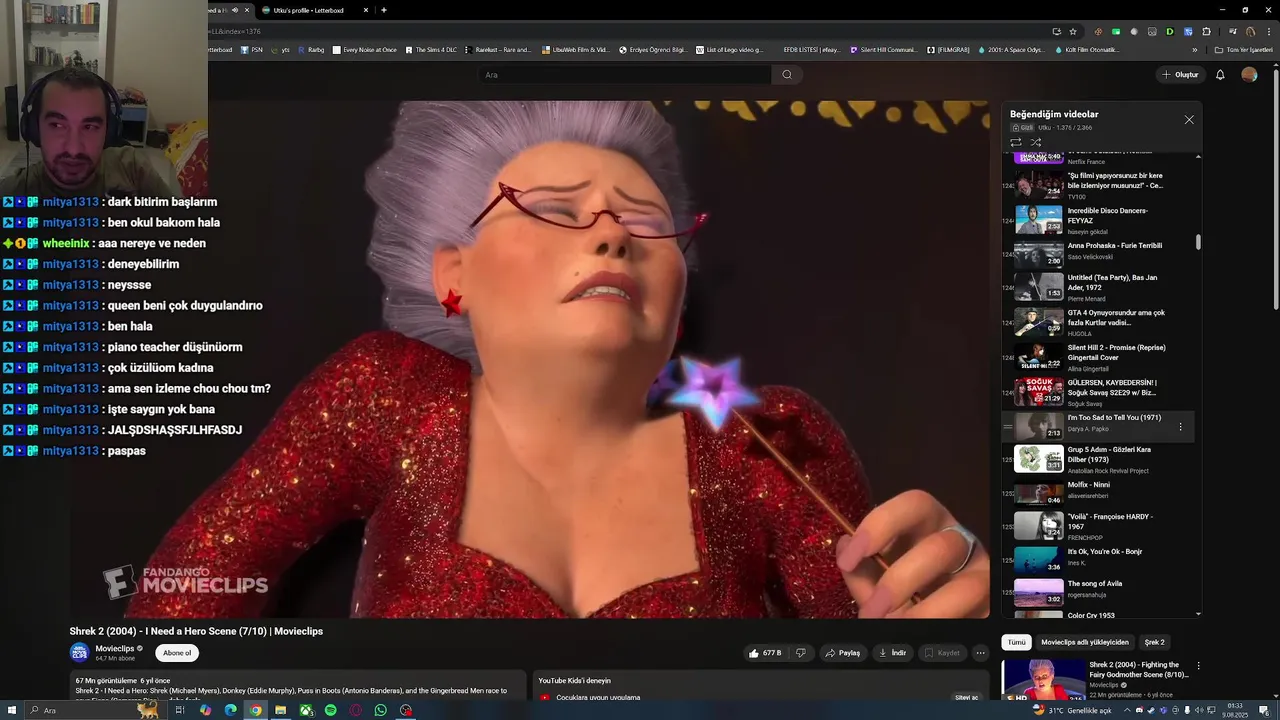This screenshot has width=1280, height=720.
Task: Open options for I'm Too Sad to Tell You
Action: pos(1180,427)
